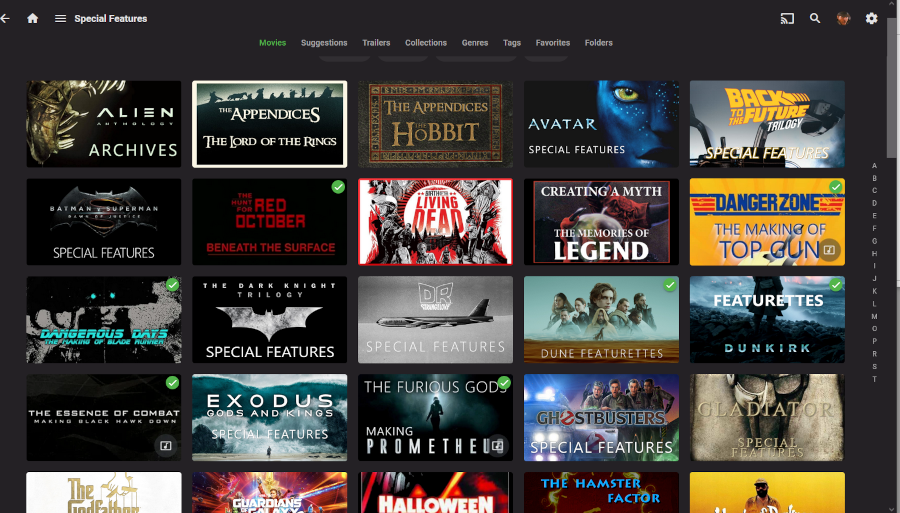The width and height of the screenshot is (900, 513).
Task: Switch to the Suggestions tab
Action: pyautogui.click(x=324, y=42)
